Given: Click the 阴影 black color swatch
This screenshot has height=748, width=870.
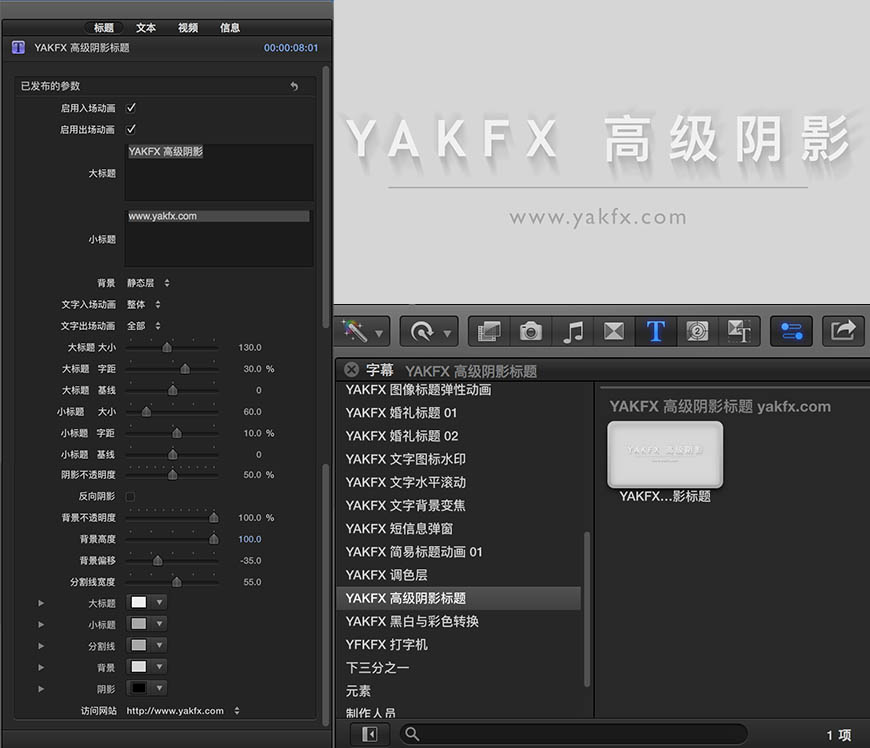Looking at the screenshot, I should click(139, 688).
